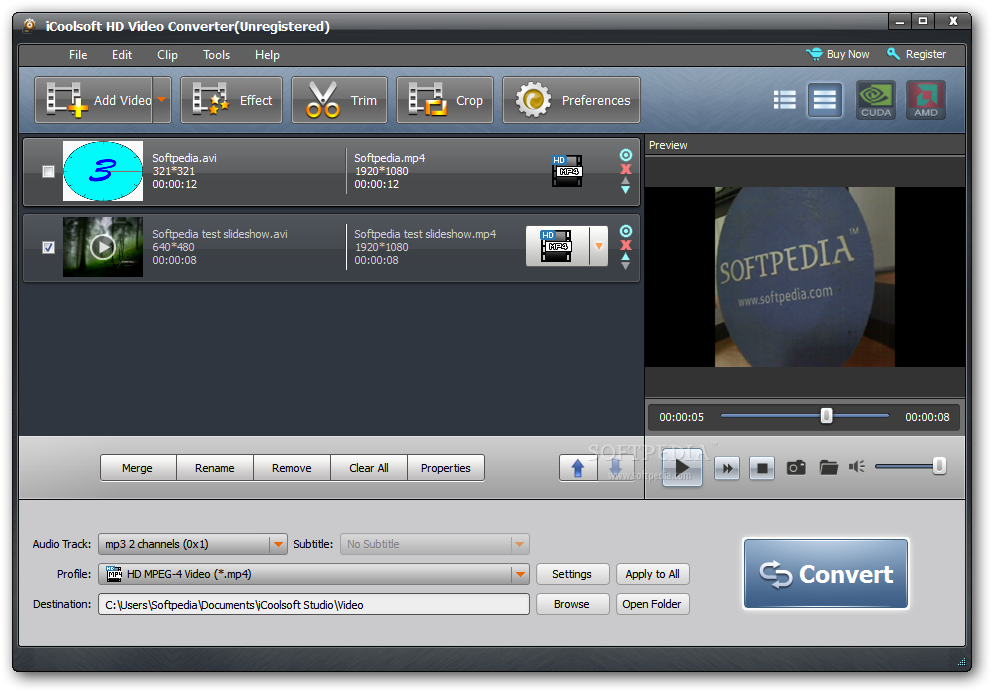Viewport: 992px width, 692px height.
Task: Click the Remove button
Action: tap(292, 468)
